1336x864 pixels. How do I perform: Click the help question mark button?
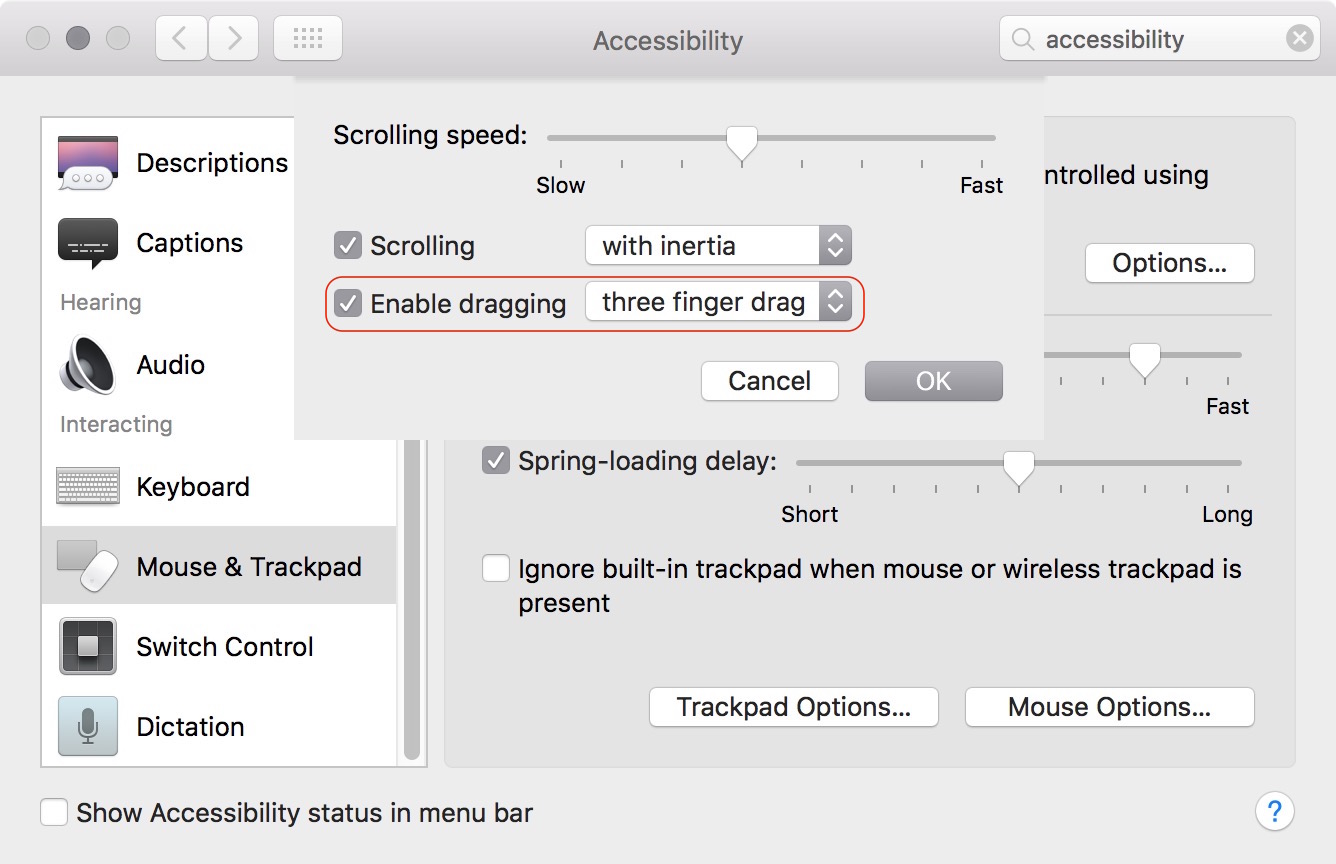pos(1274,811)
